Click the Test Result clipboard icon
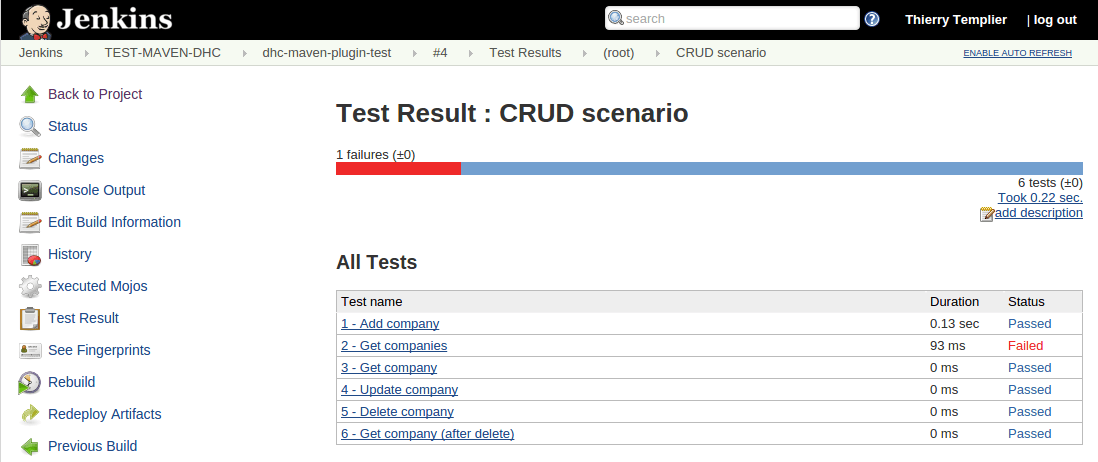 [x=30, y=318]
